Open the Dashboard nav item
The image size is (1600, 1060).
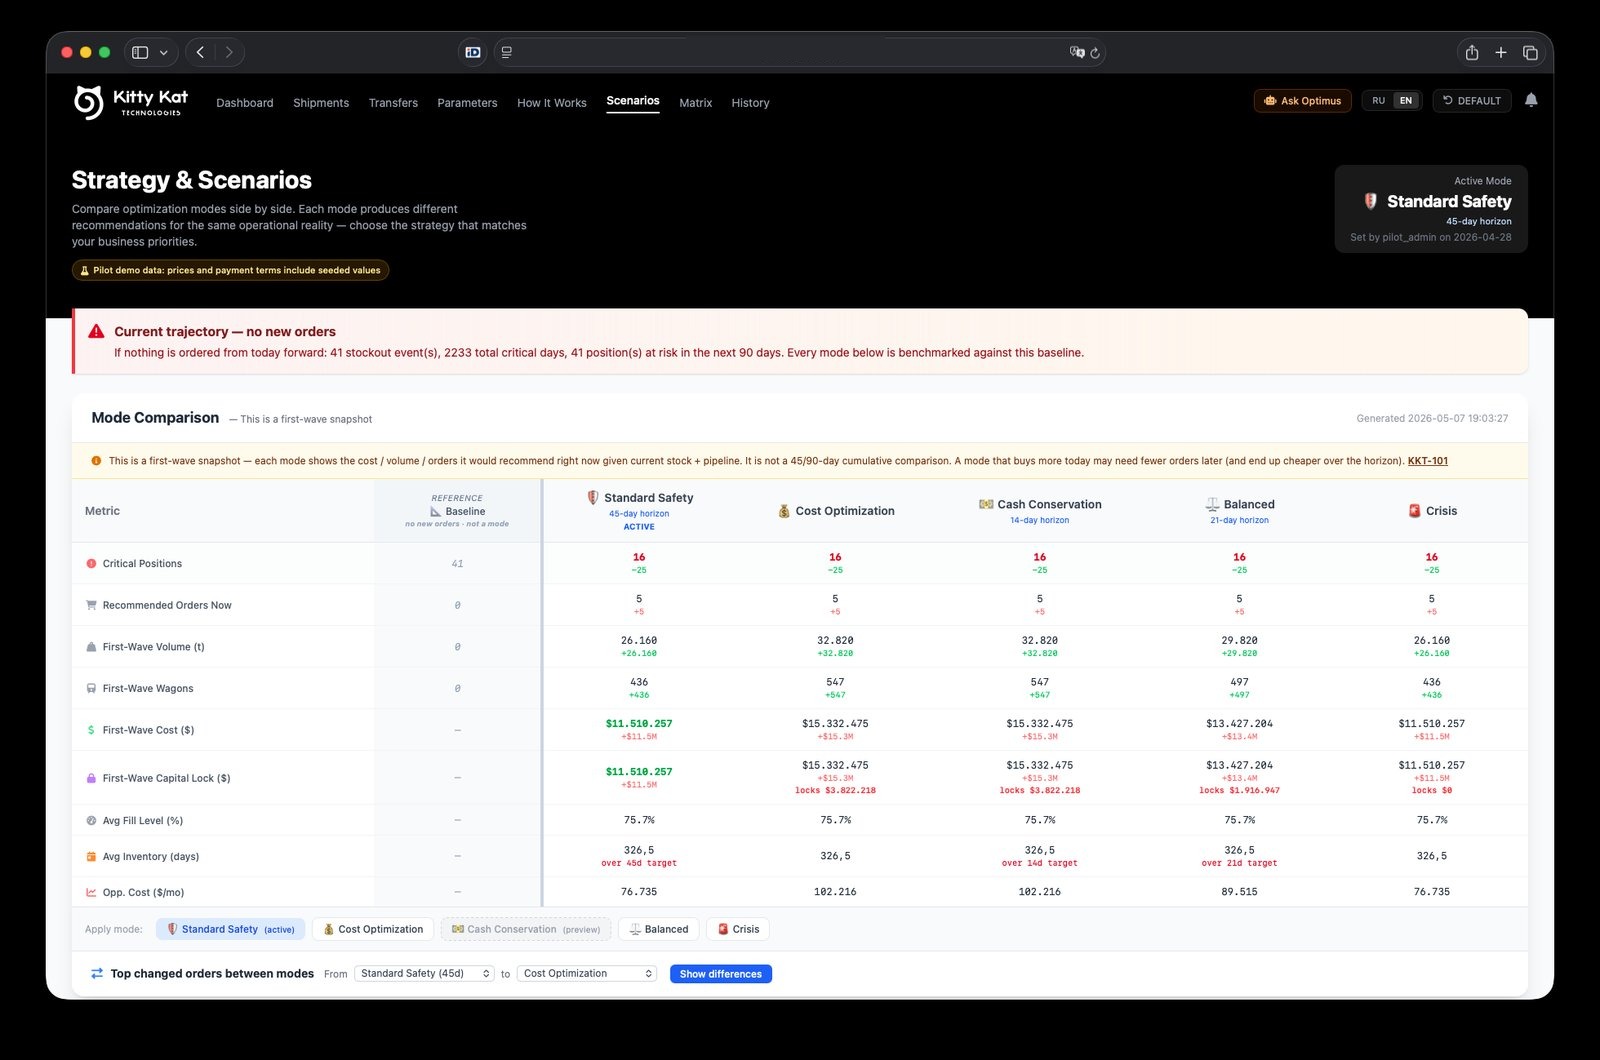(245, 103)
